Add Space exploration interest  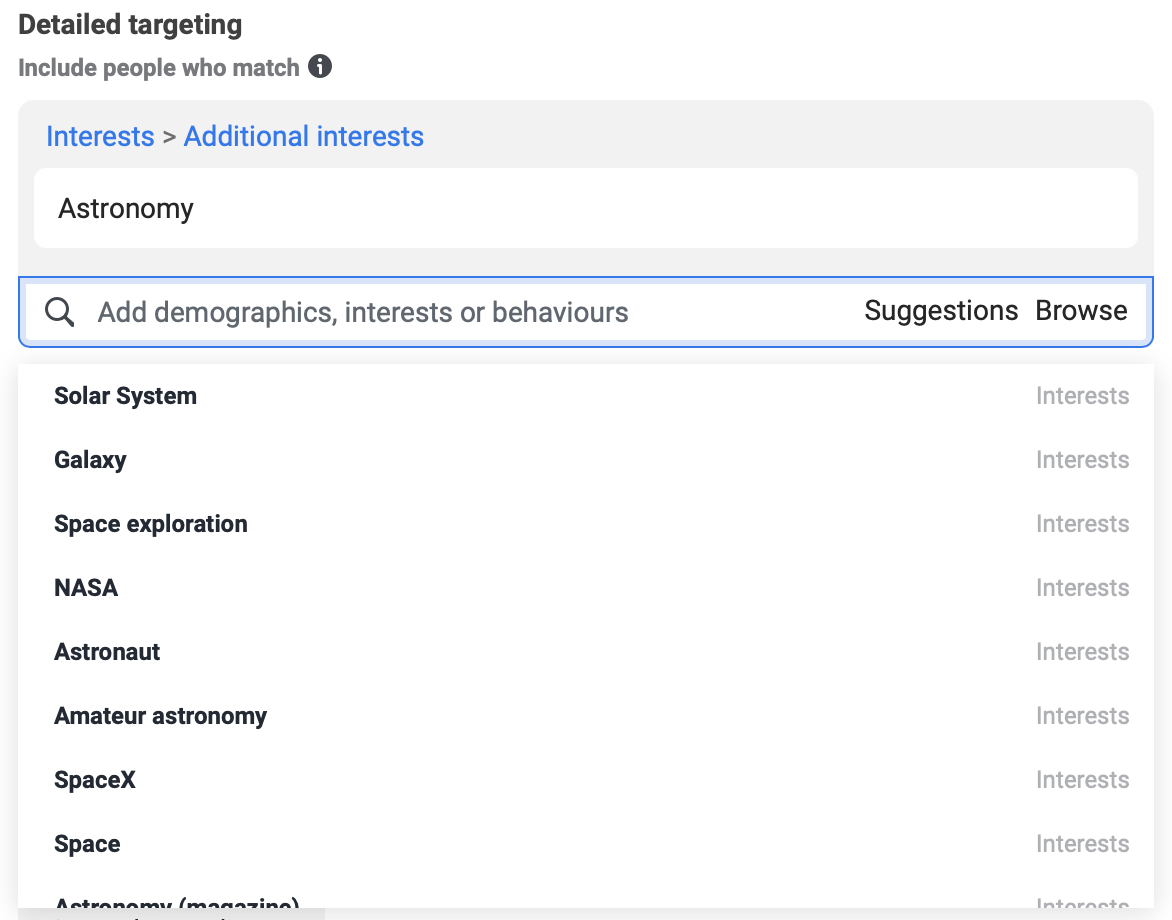[x=150, y=524]
